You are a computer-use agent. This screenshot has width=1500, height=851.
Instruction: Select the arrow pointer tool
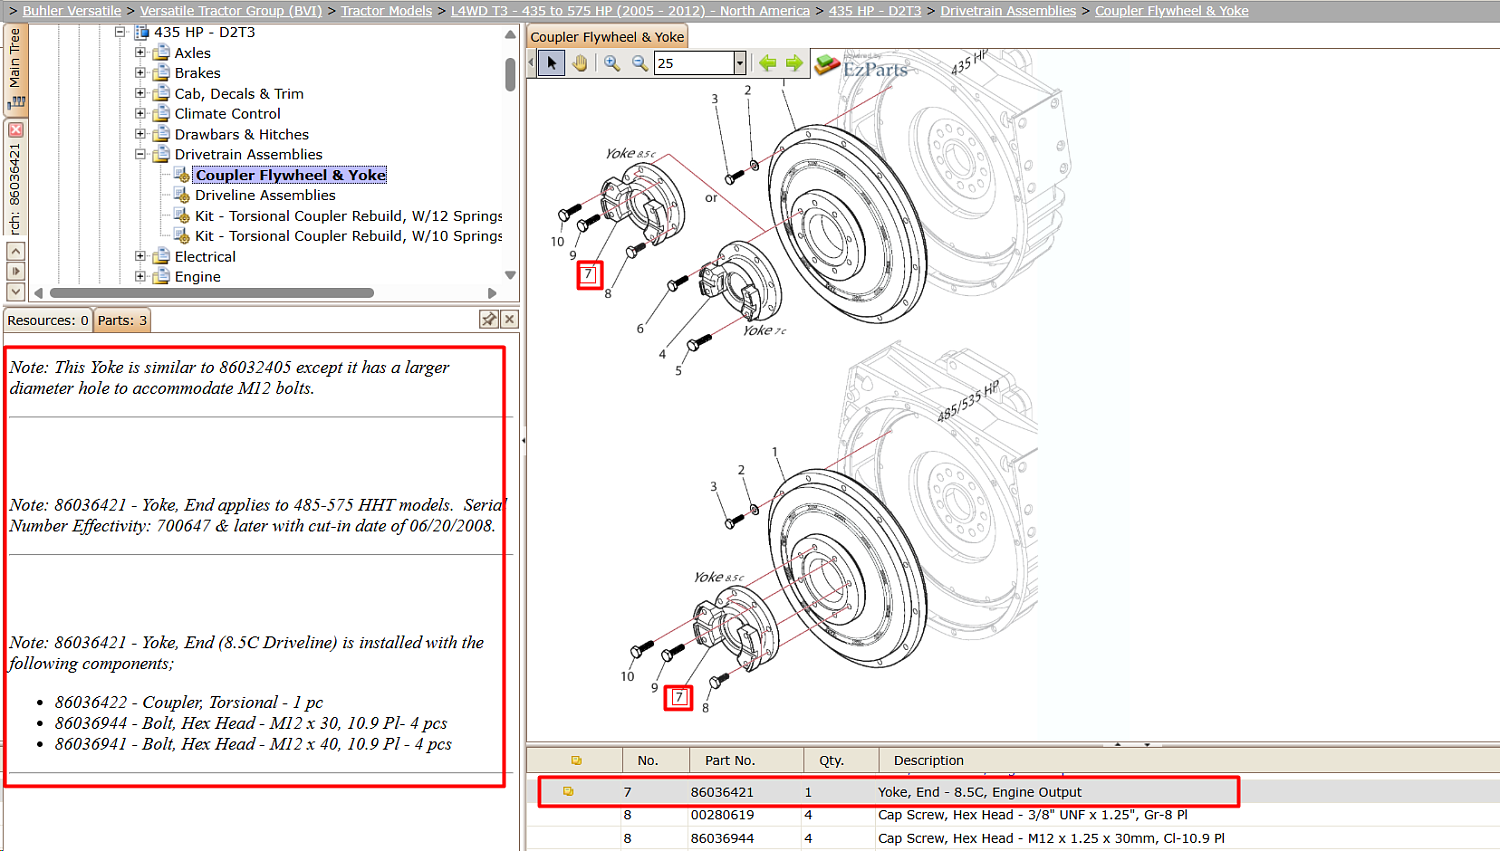tap(551, 63)
